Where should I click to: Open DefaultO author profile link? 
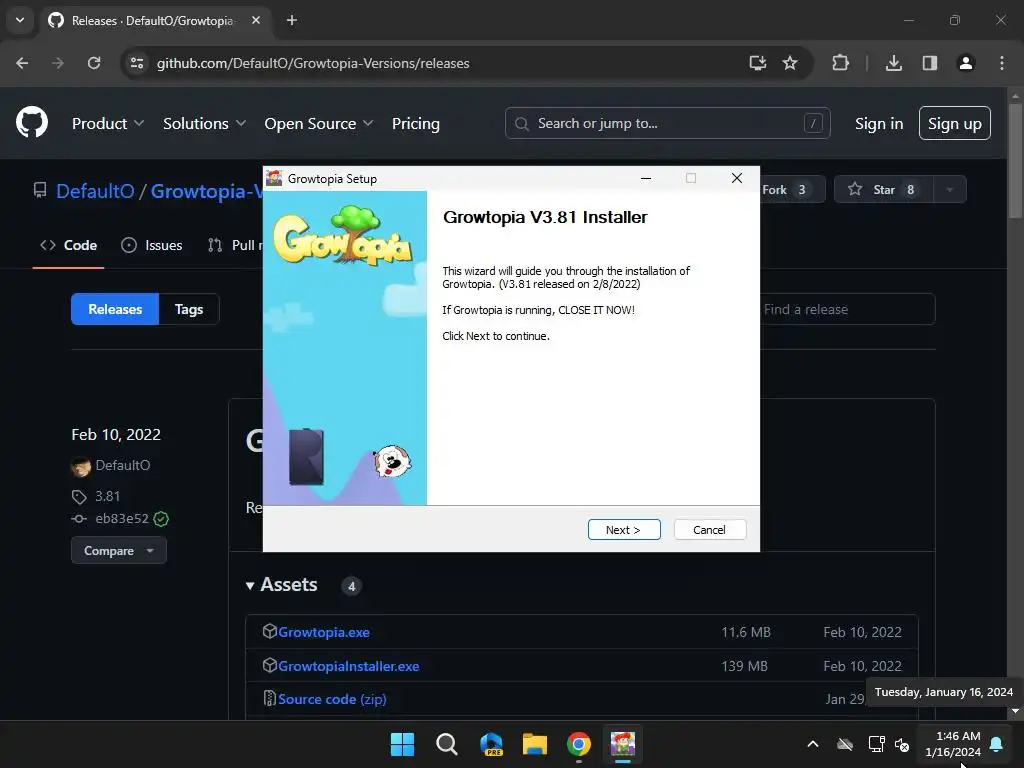pyautogui.click(x=122, y=465)
